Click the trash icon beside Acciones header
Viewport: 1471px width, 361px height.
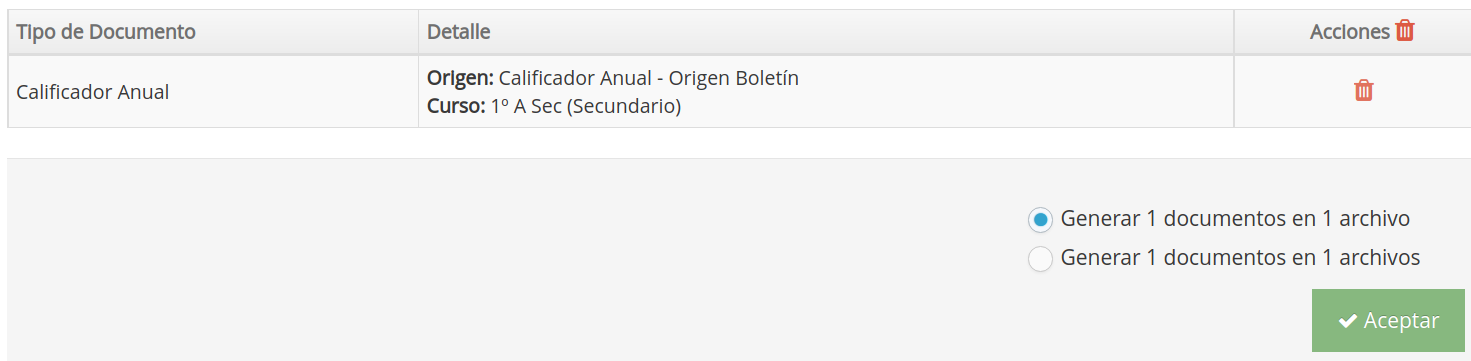[1405, 31]
